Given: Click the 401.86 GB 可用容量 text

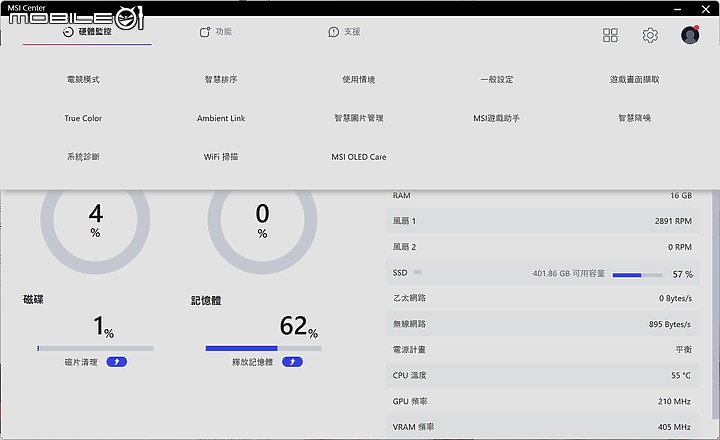Looking at the screenshot, I should tap(568, 273).
